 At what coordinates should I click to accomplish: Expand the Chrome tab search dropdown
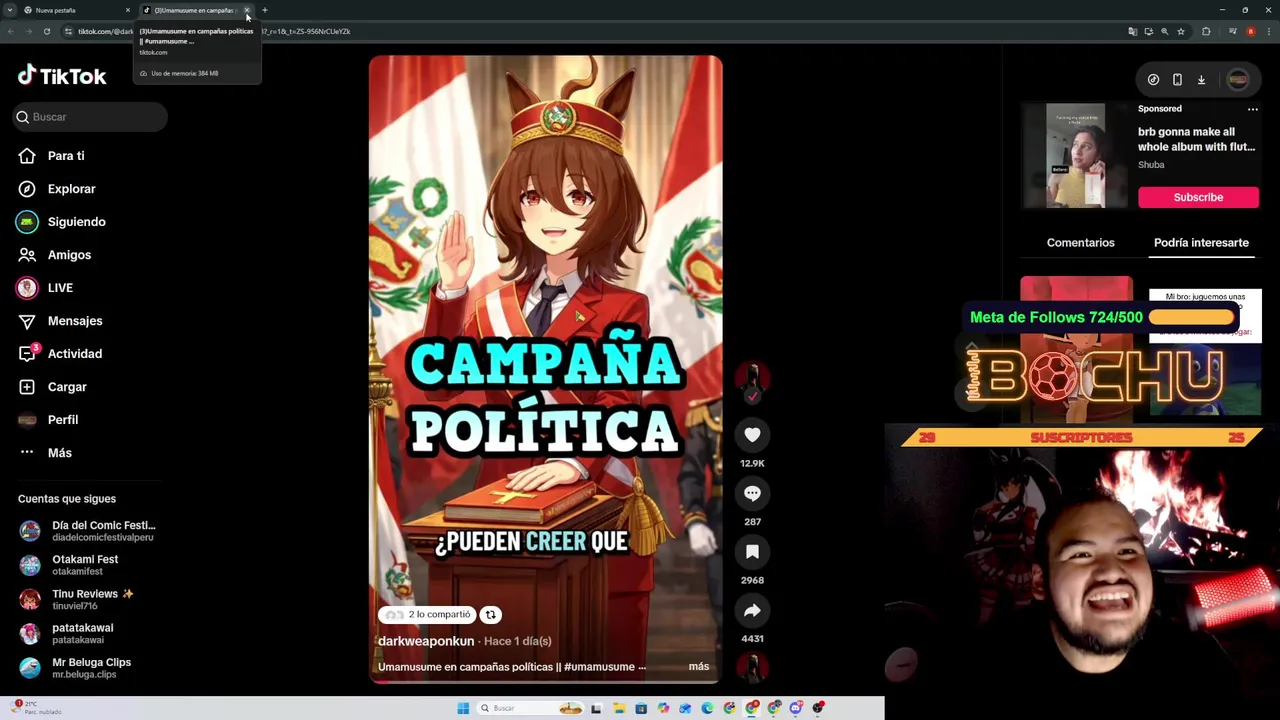coord(10,10)
